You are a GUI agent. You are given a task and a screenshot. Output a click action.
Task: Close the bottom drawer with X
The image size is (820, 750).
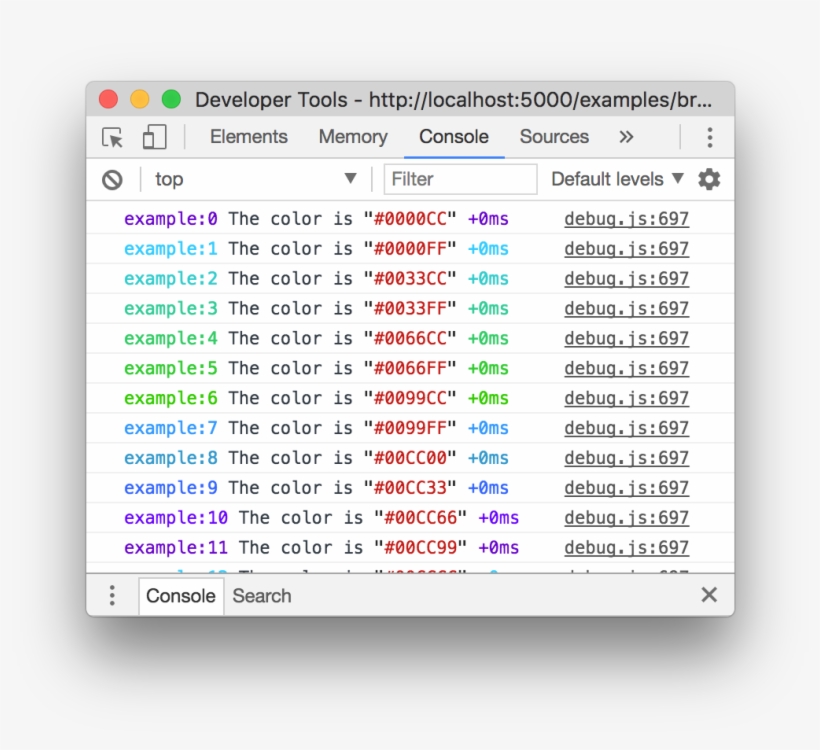coord(709,595)
